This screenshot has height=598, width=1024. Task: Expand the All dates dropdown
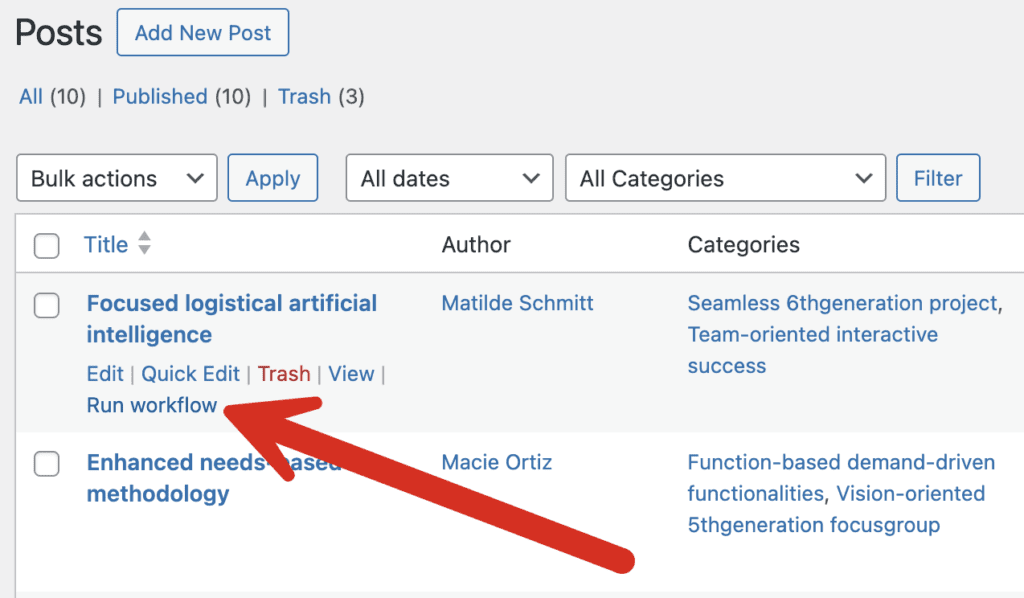[449, 179]
